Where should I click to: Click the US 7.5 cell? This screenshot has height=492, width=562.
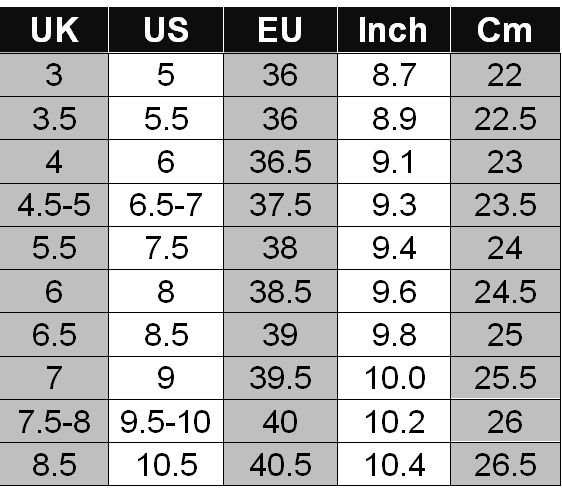[x=166, y=248]
